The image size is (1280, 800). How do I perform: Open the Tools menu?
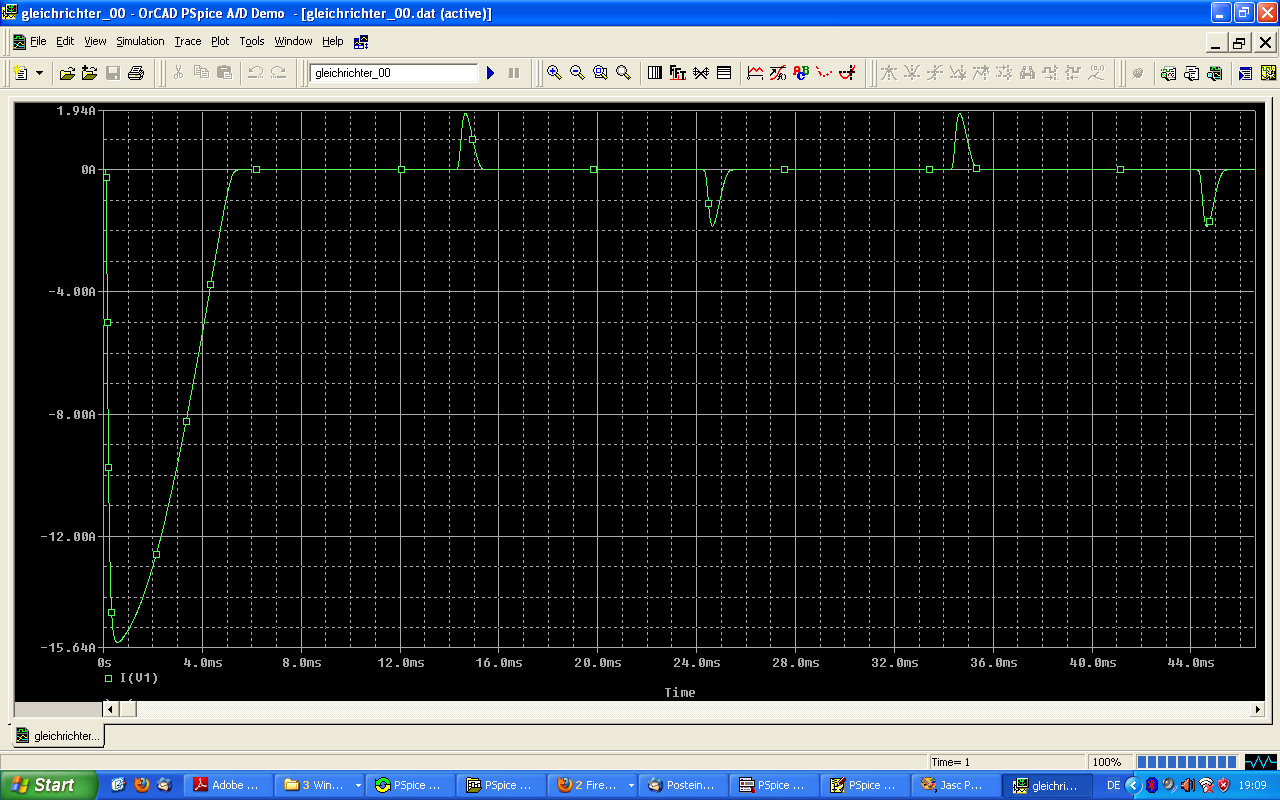point(252,42)
